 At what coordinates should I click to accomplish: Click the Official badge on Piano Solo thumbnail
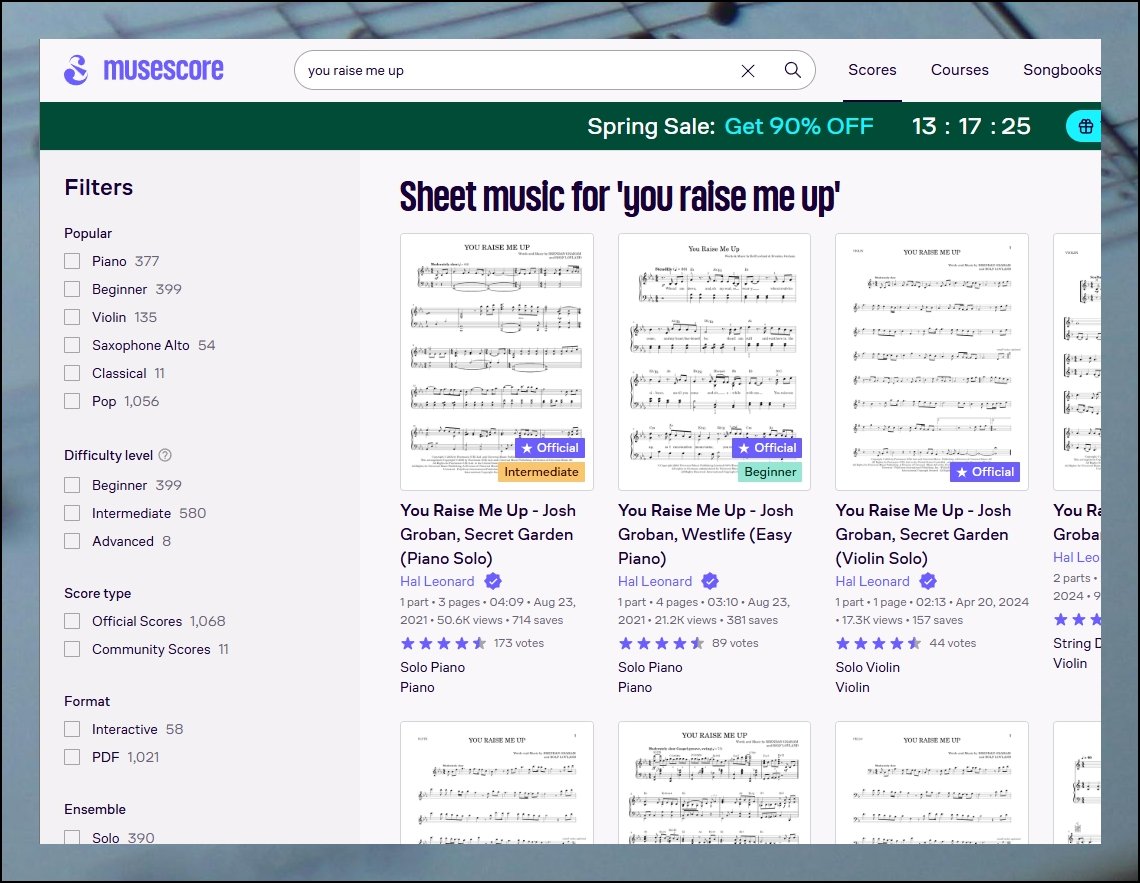(x=550, y=448)
